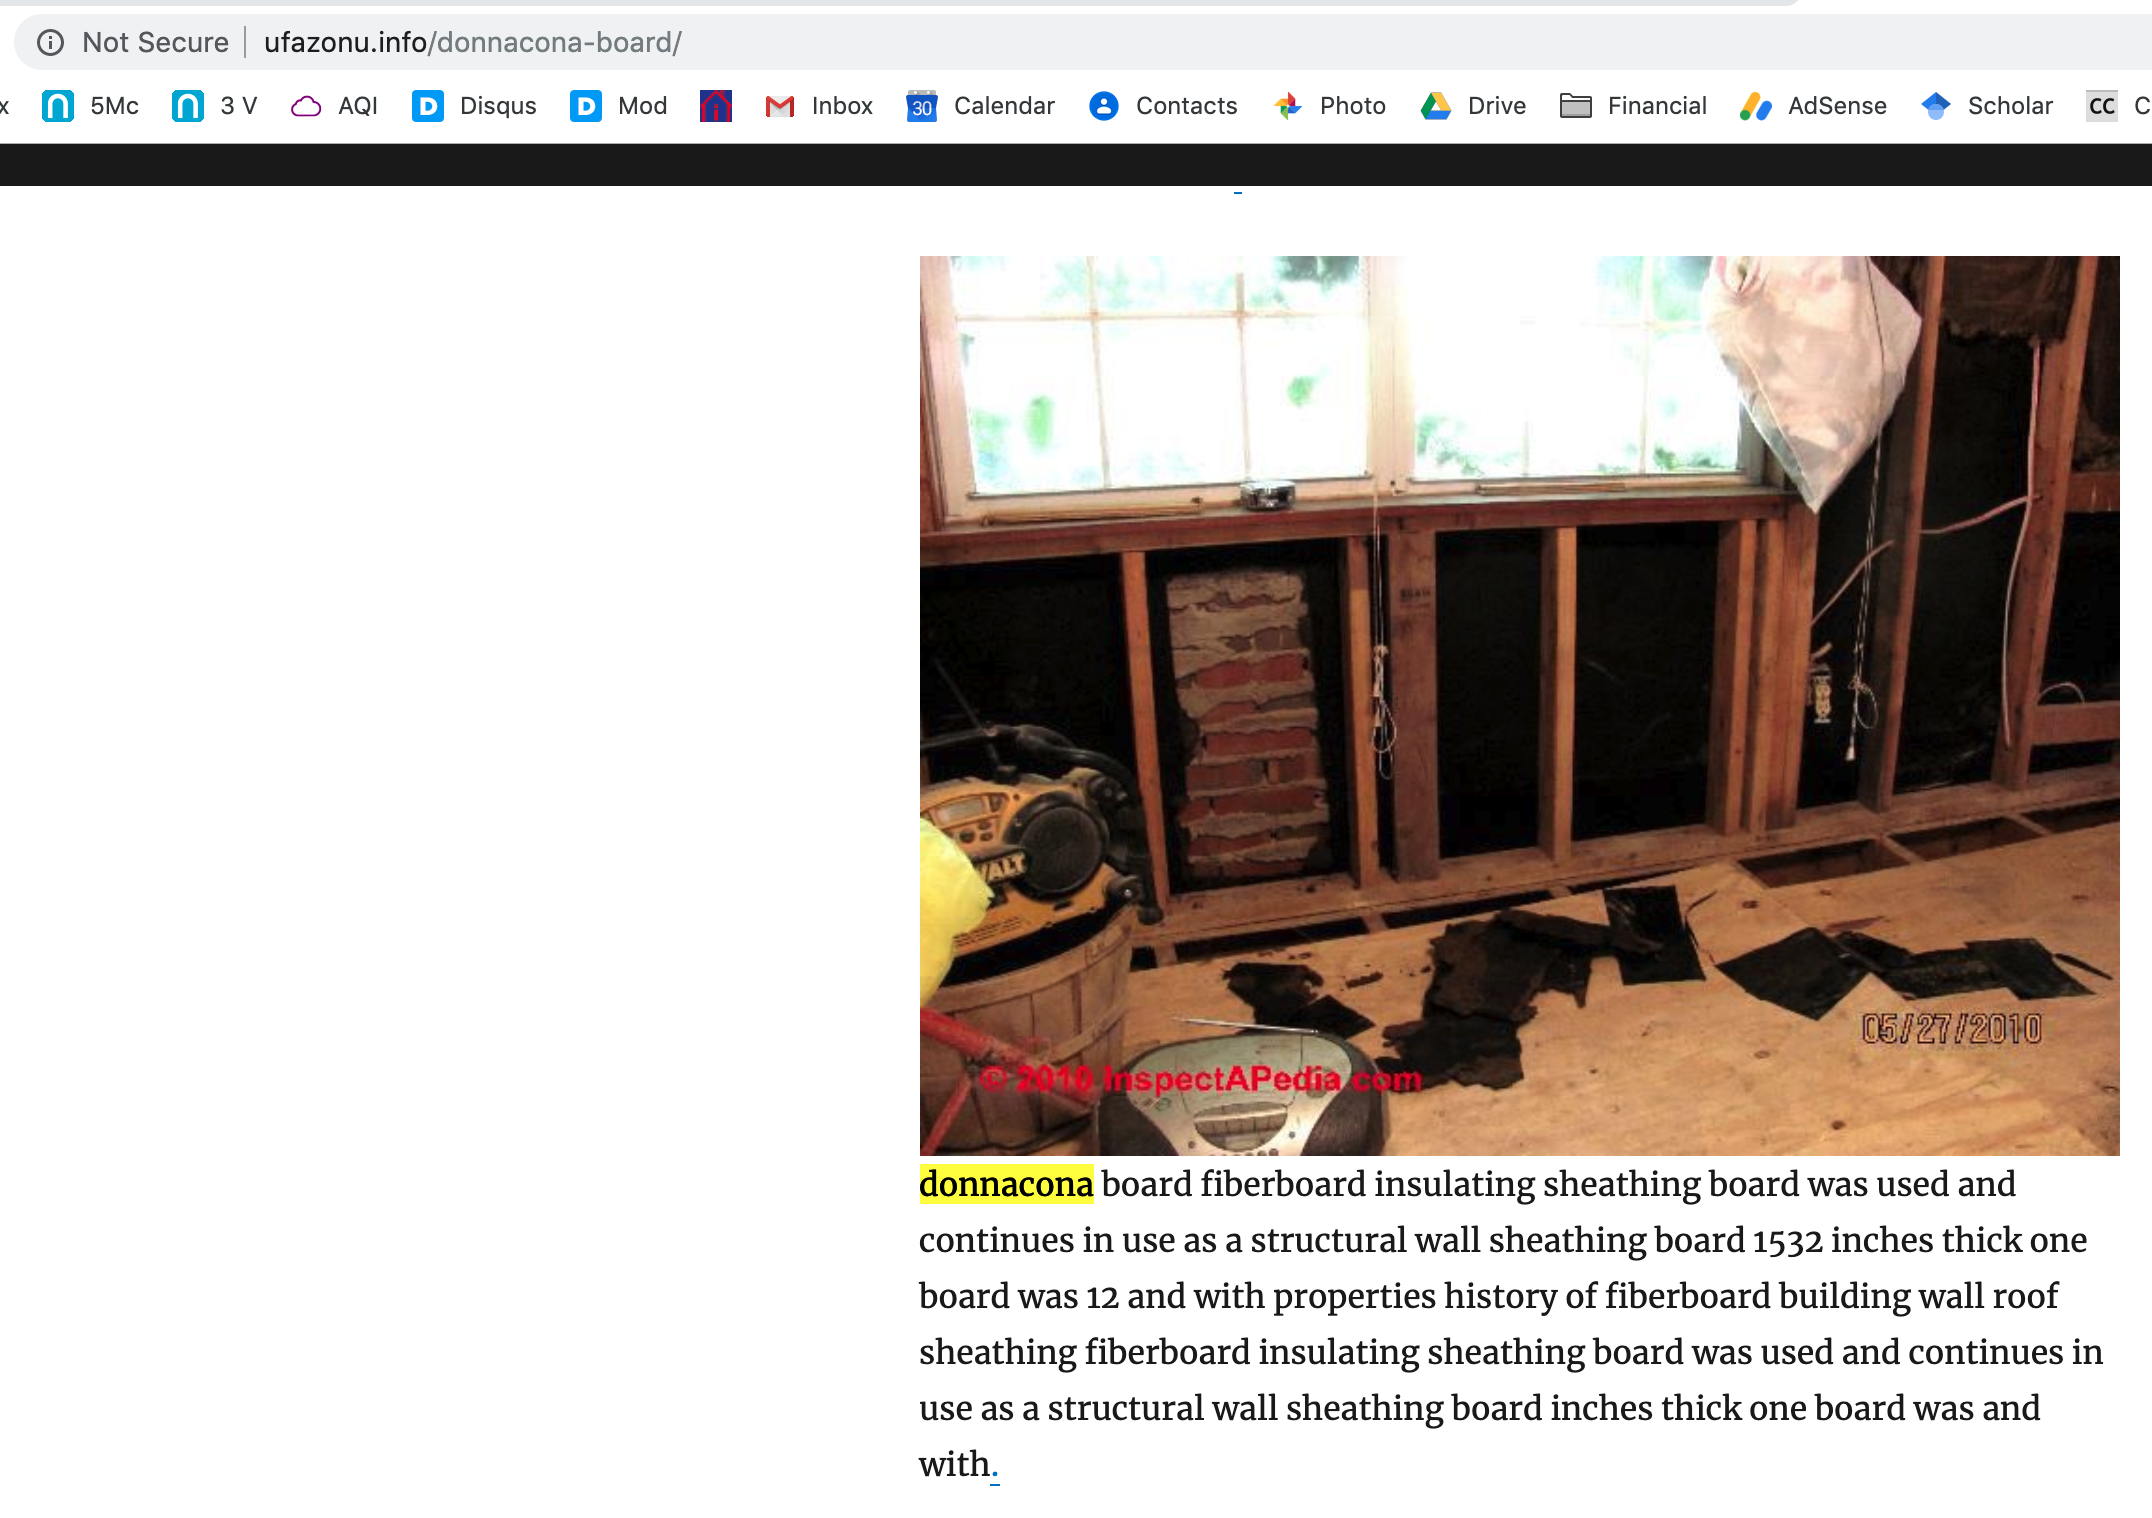Click the red house icon bookmark
This screenshot has width=2152, height=1518.
coord(716,106)
